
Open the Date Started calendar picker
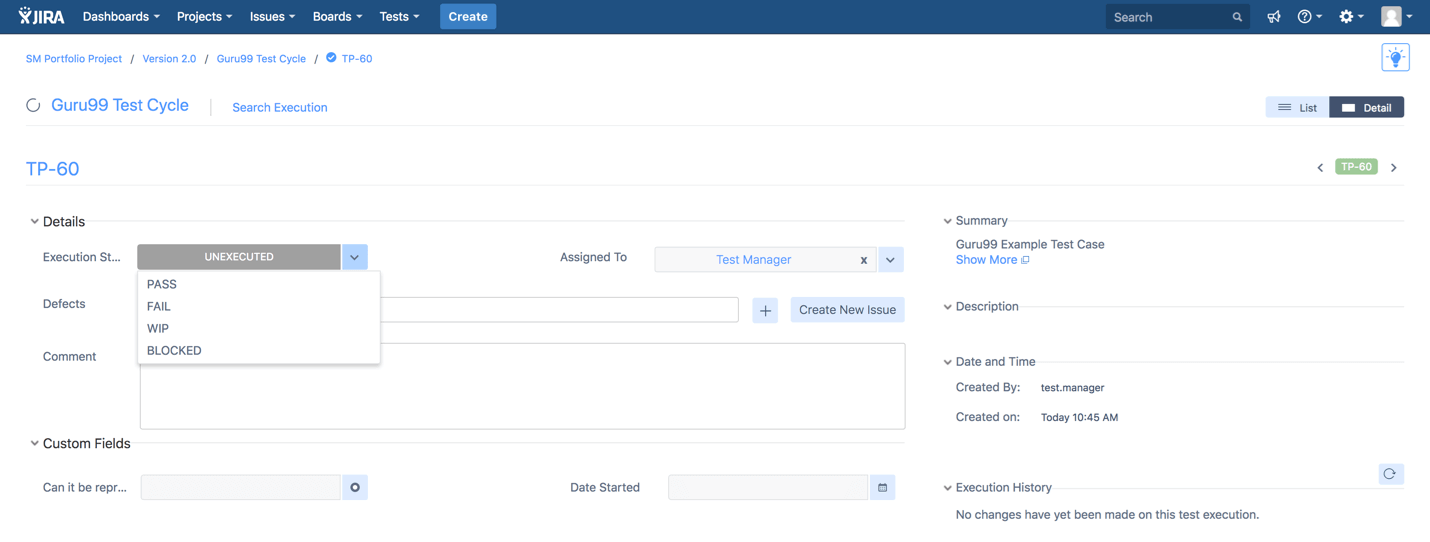pos(882,488)
